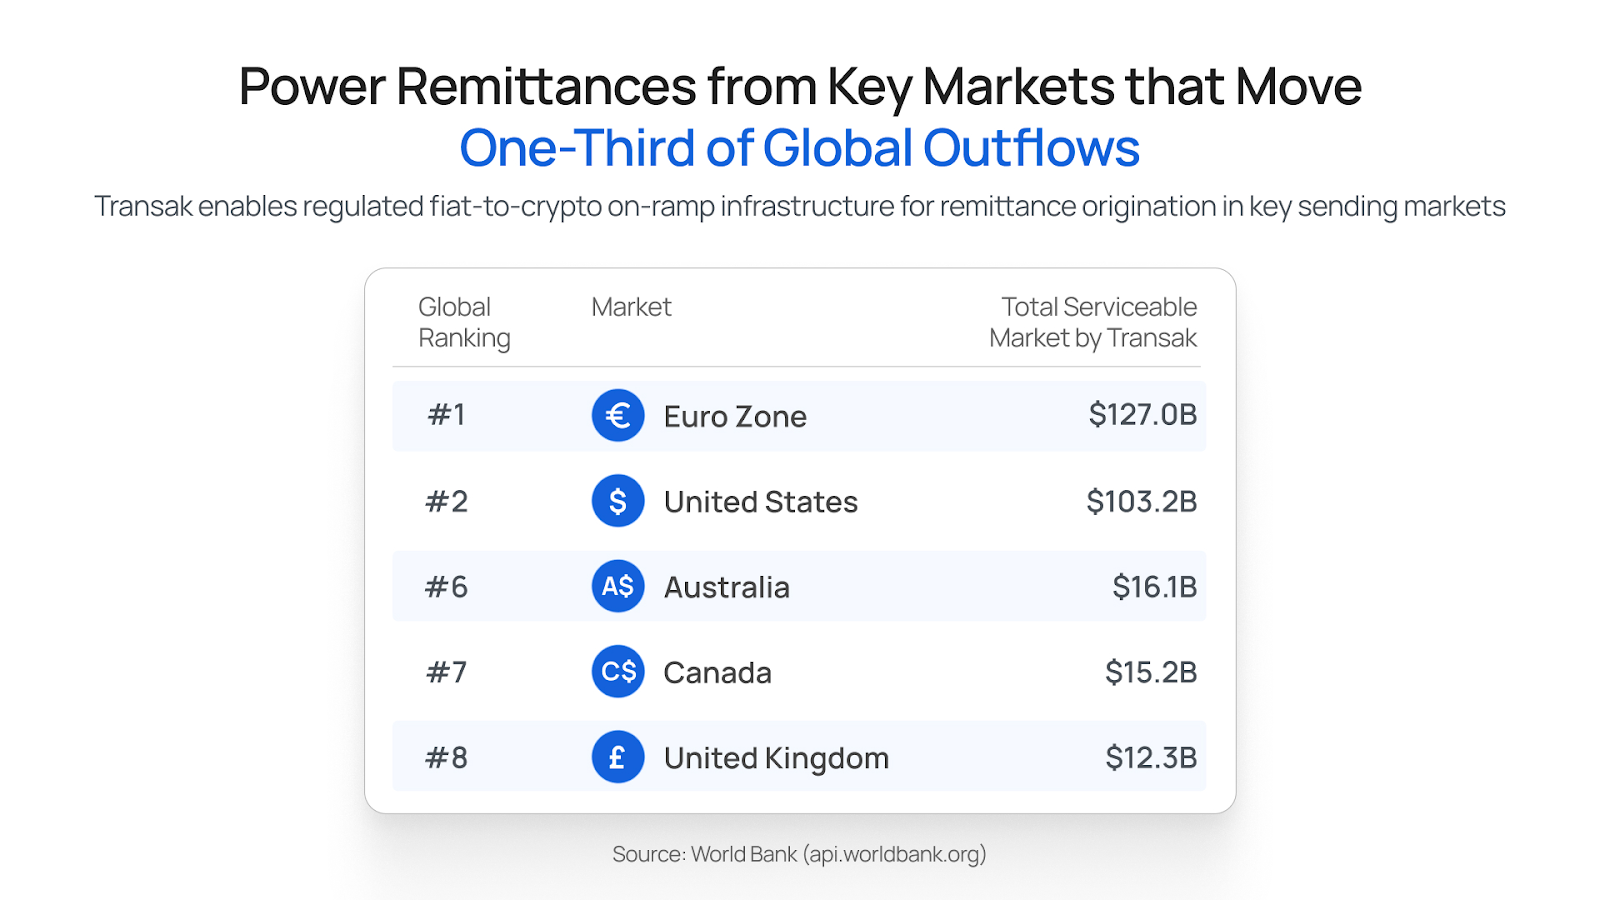Click Total Serviceable Market by Transak header
Viewport: 1600px width, 900px height.
pyautogui.click(x=1093, y=322)
